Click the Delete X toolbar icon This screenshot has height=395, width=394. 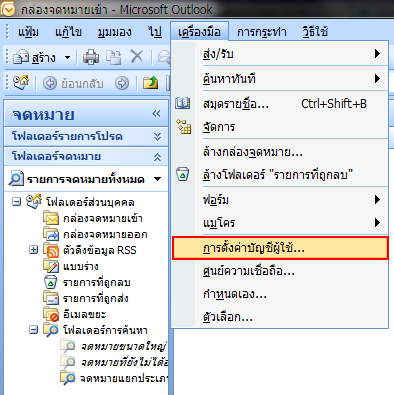click(x=137, y=57)
